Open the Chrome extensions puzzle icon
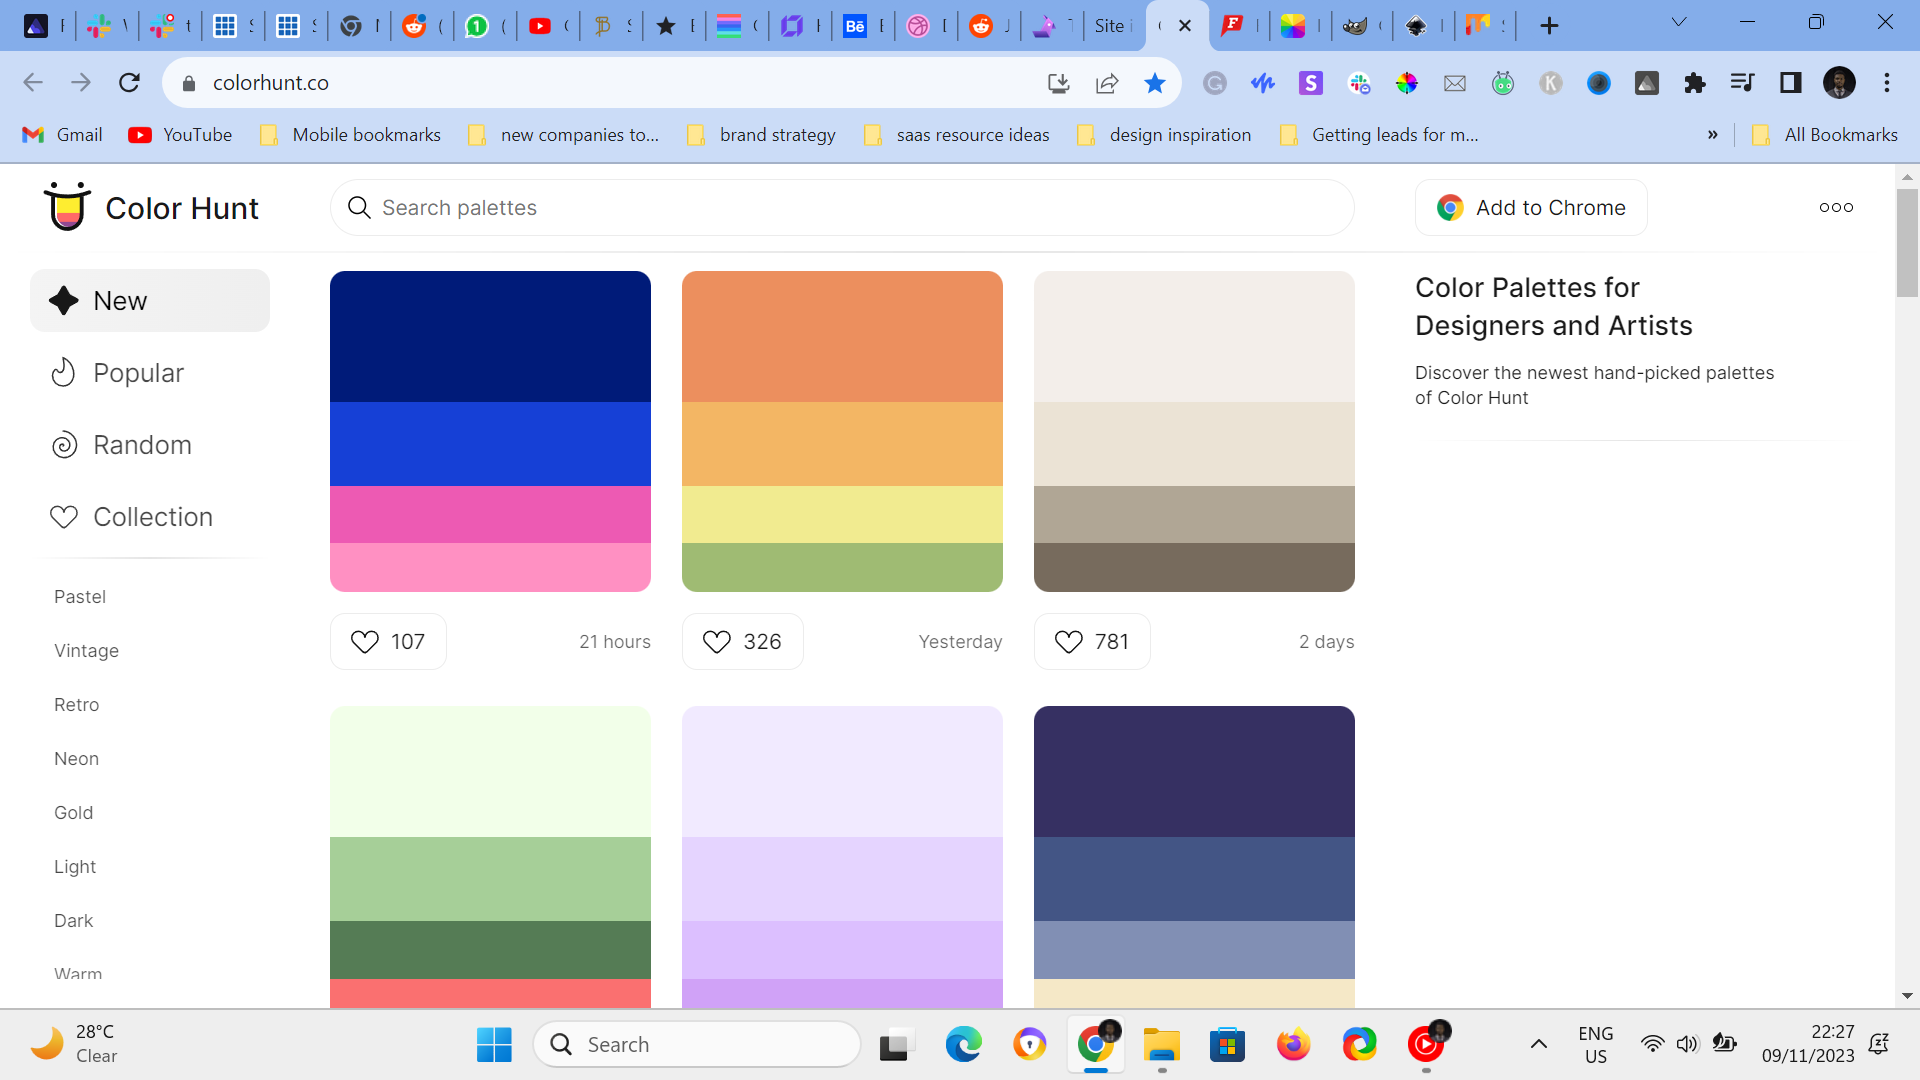This screenshot has width=1920, height=1080. (1694, 83)
